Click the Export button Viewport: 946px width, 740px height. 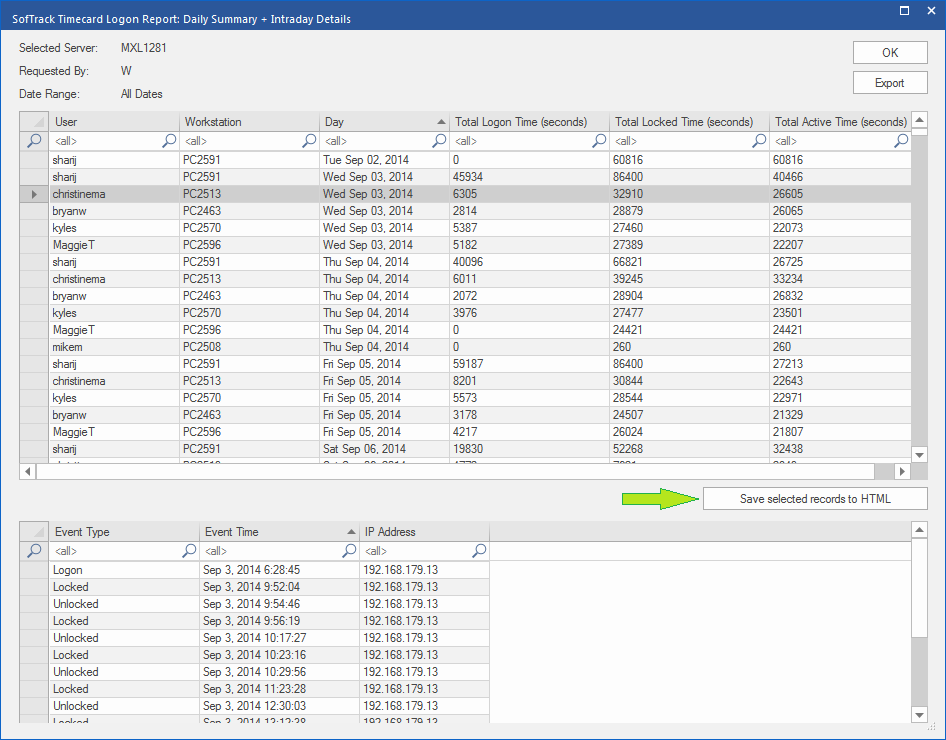(x=889, y=83)
